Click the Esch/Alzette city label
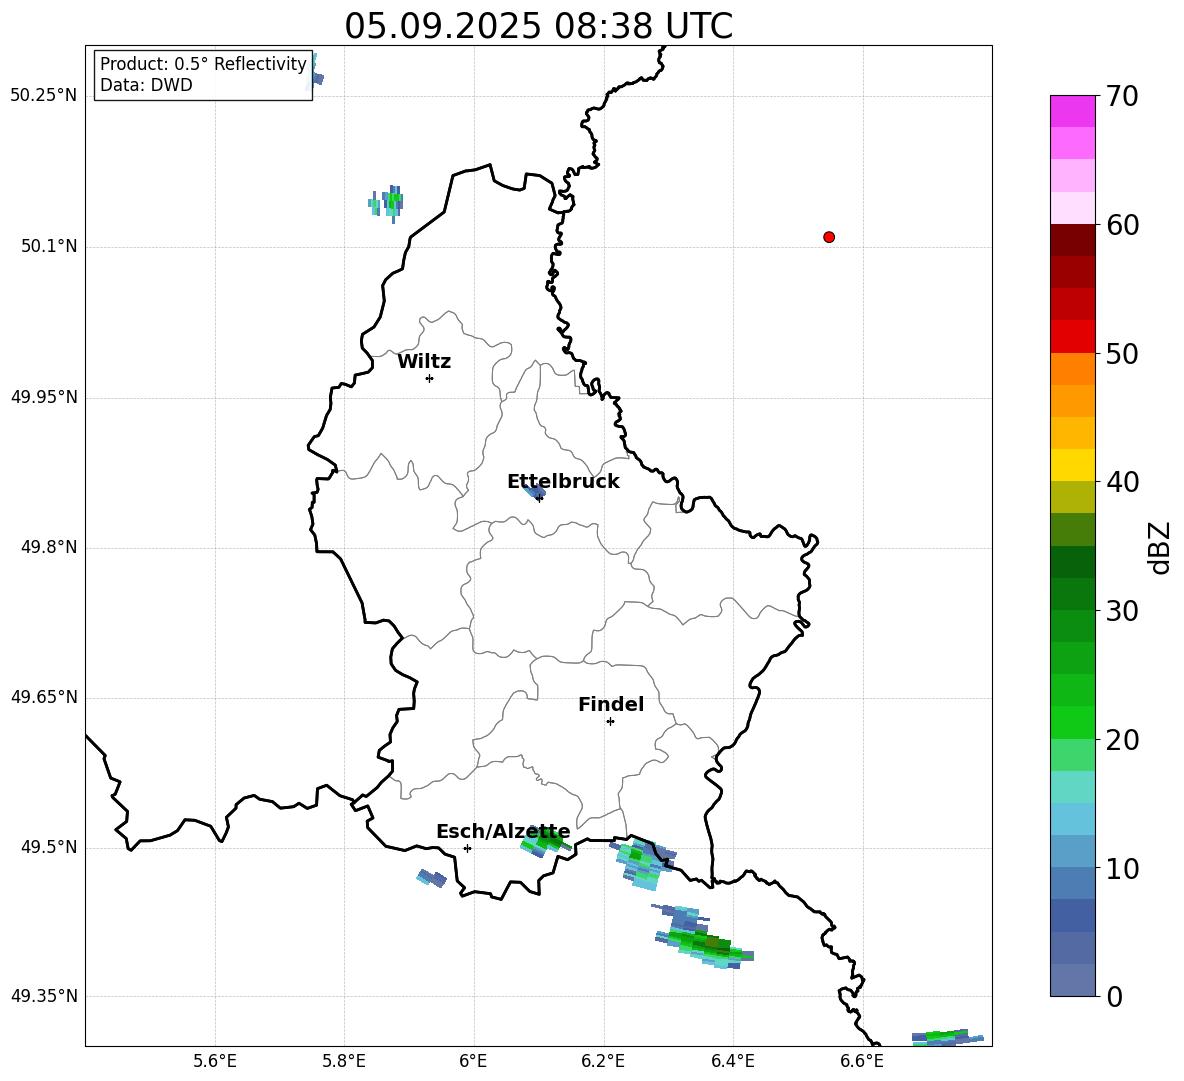Image resolution: width=1184 pixels, height=1081 pixels. click(503, 832)
